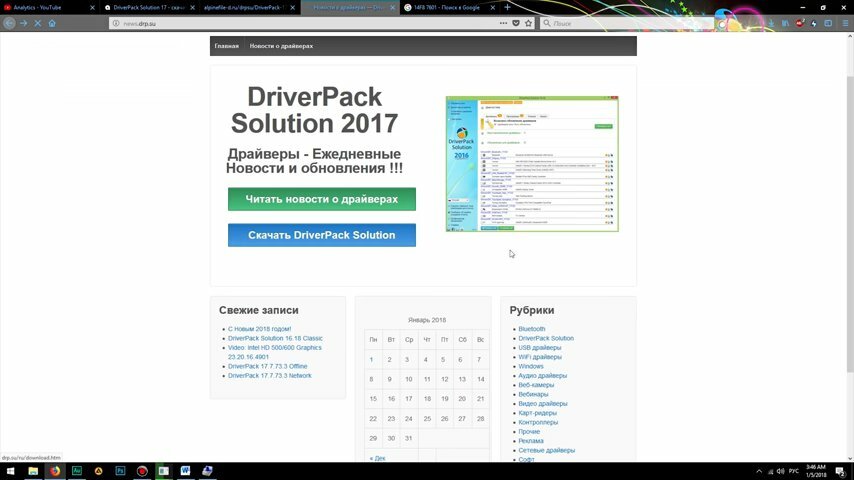Open the Веб-камеры category
854x480 pixels.
coord(536,385)
